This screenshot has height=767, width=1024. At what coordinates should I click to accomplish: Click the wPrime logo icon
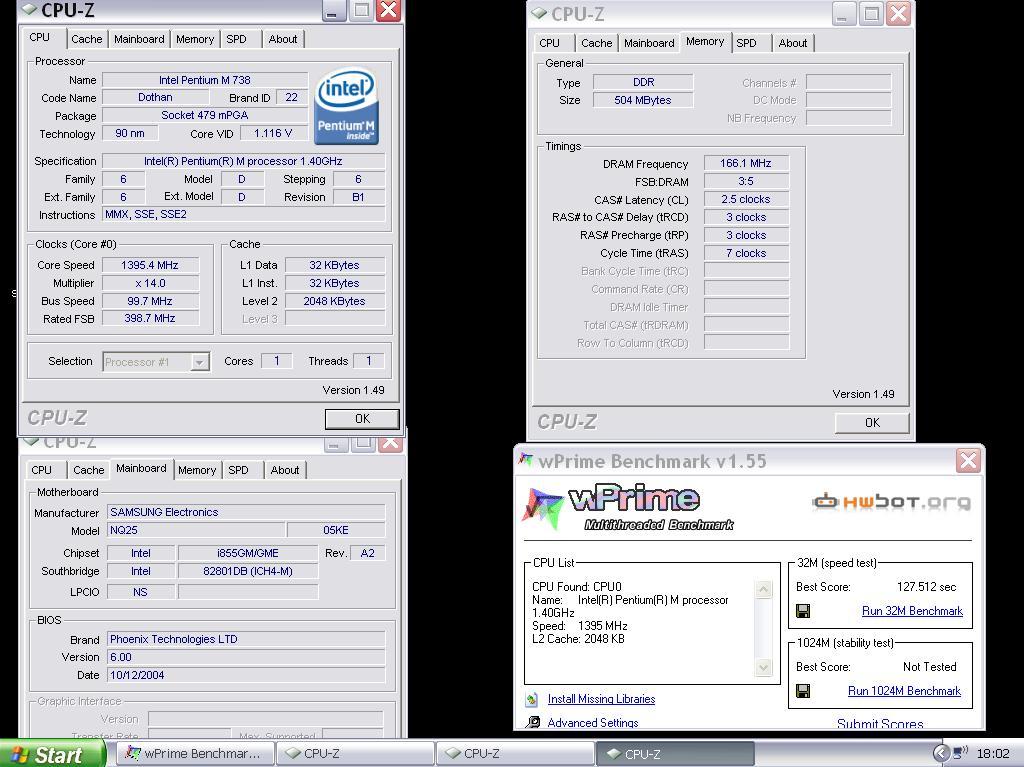tap(541, 508)
